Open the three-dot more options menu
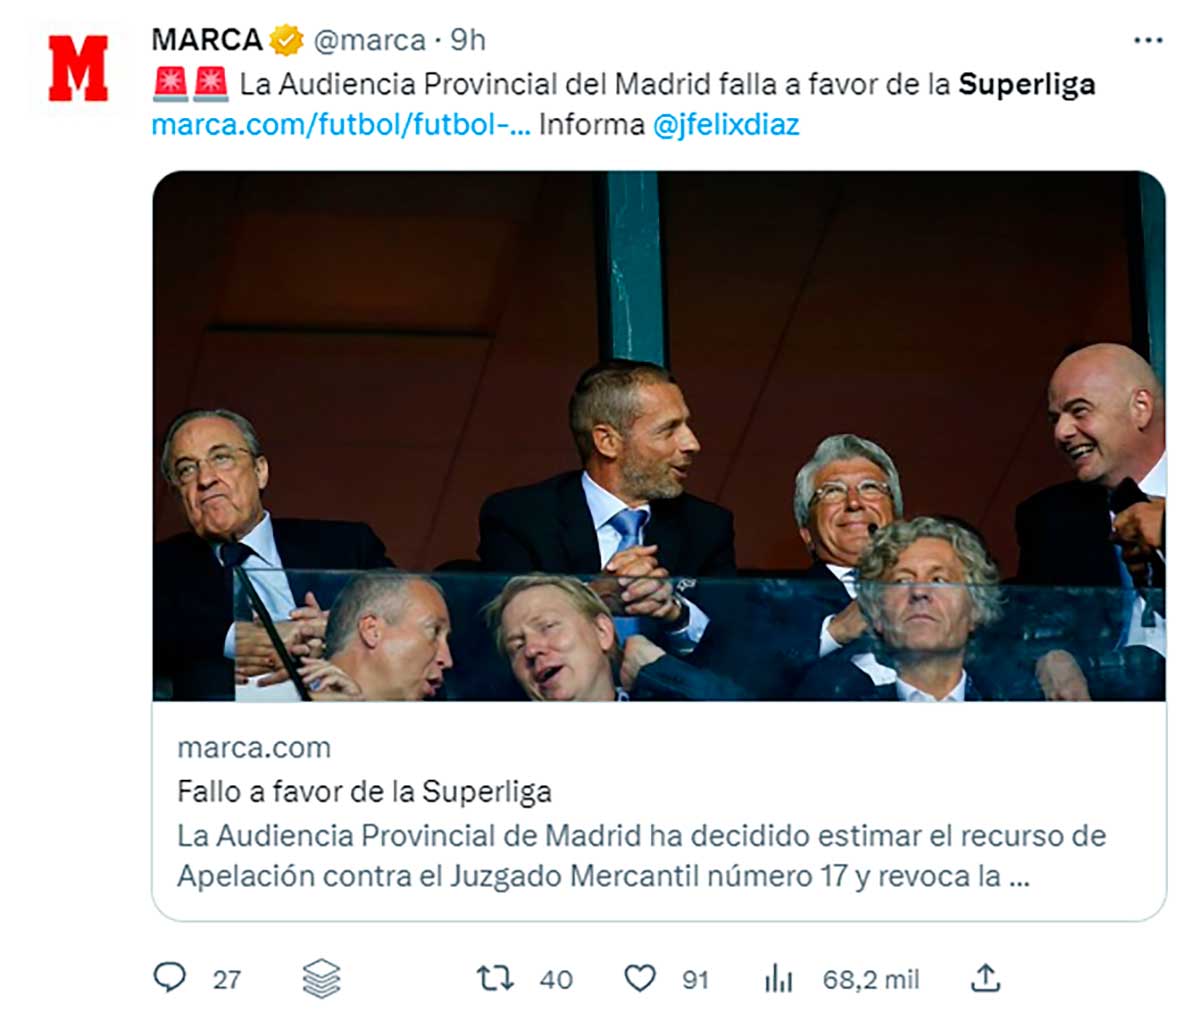This screenshot has height=1029, width=1200. click(1148, 41)
